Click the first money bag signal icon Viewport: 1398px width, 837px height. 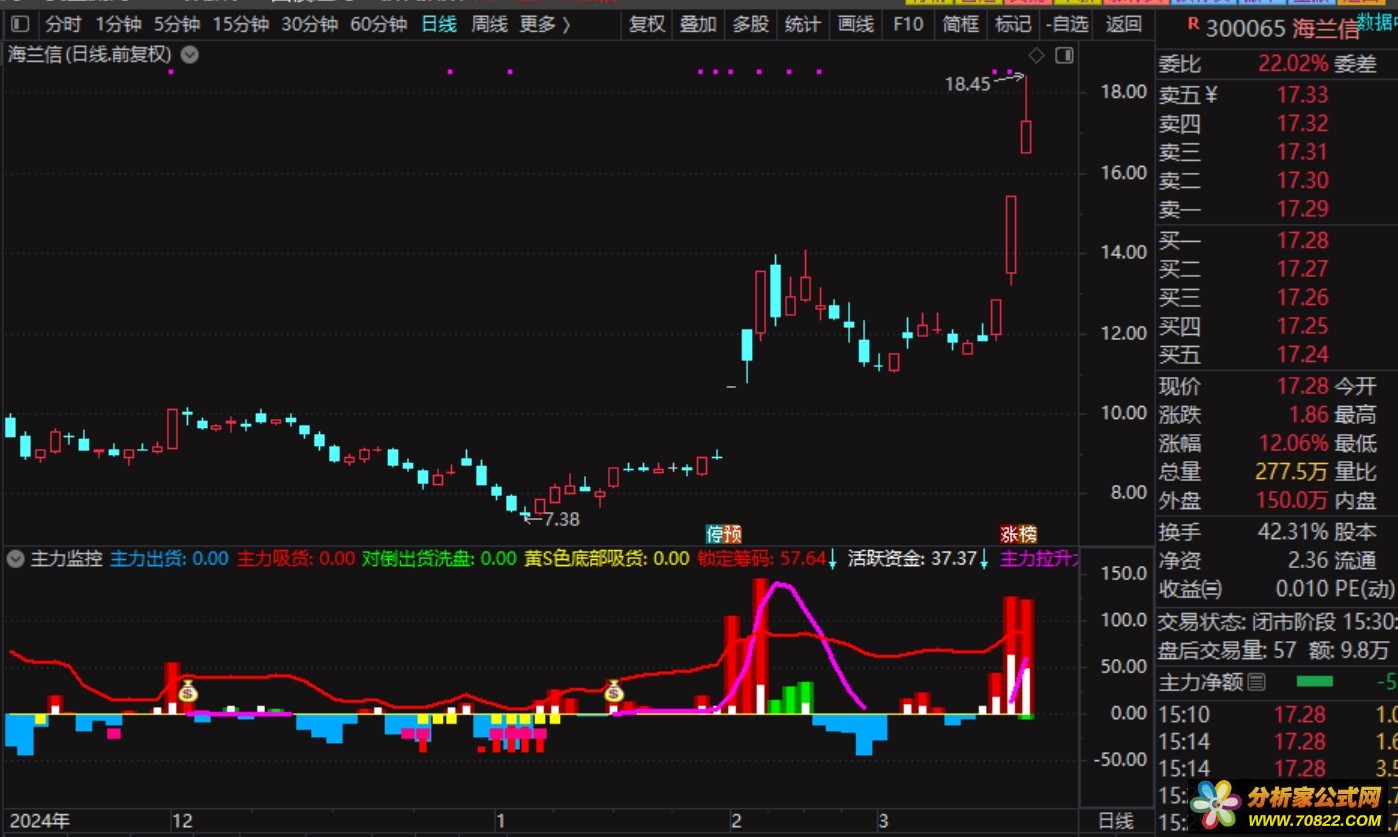[188, 691]
